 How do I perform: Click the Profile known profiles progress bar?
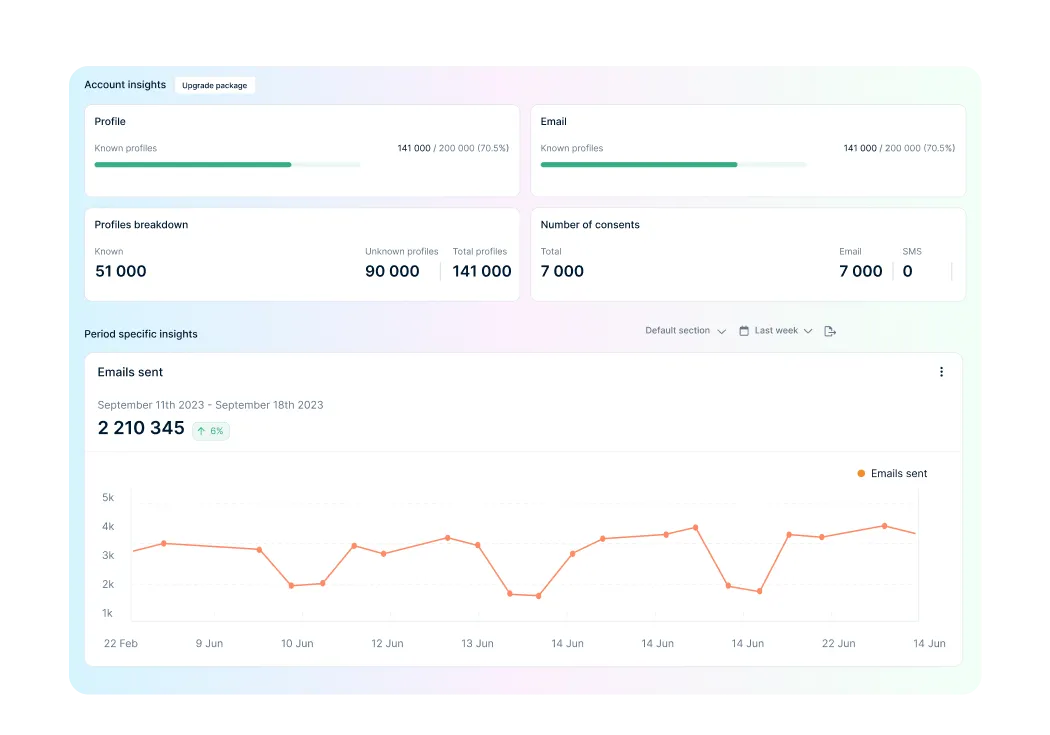click(227, 164)
